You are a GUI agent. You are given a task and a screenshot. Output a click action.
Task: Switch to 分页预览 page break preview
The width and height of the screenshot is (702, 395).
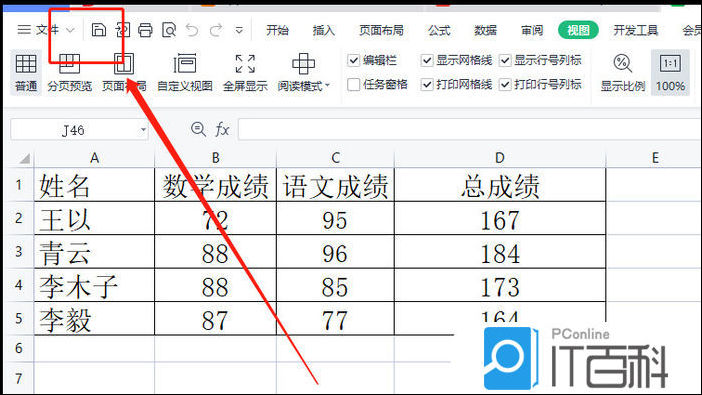[69, 73]
